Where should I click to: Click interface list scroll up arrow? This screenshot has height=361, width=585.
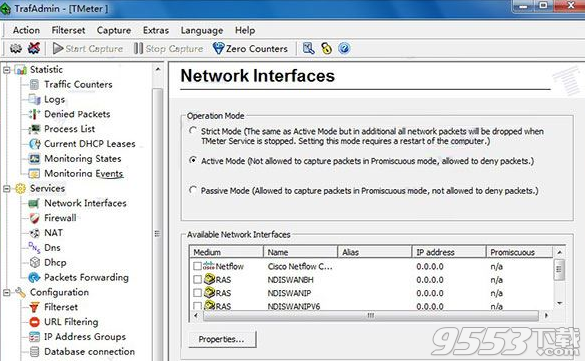click(559, 252)
